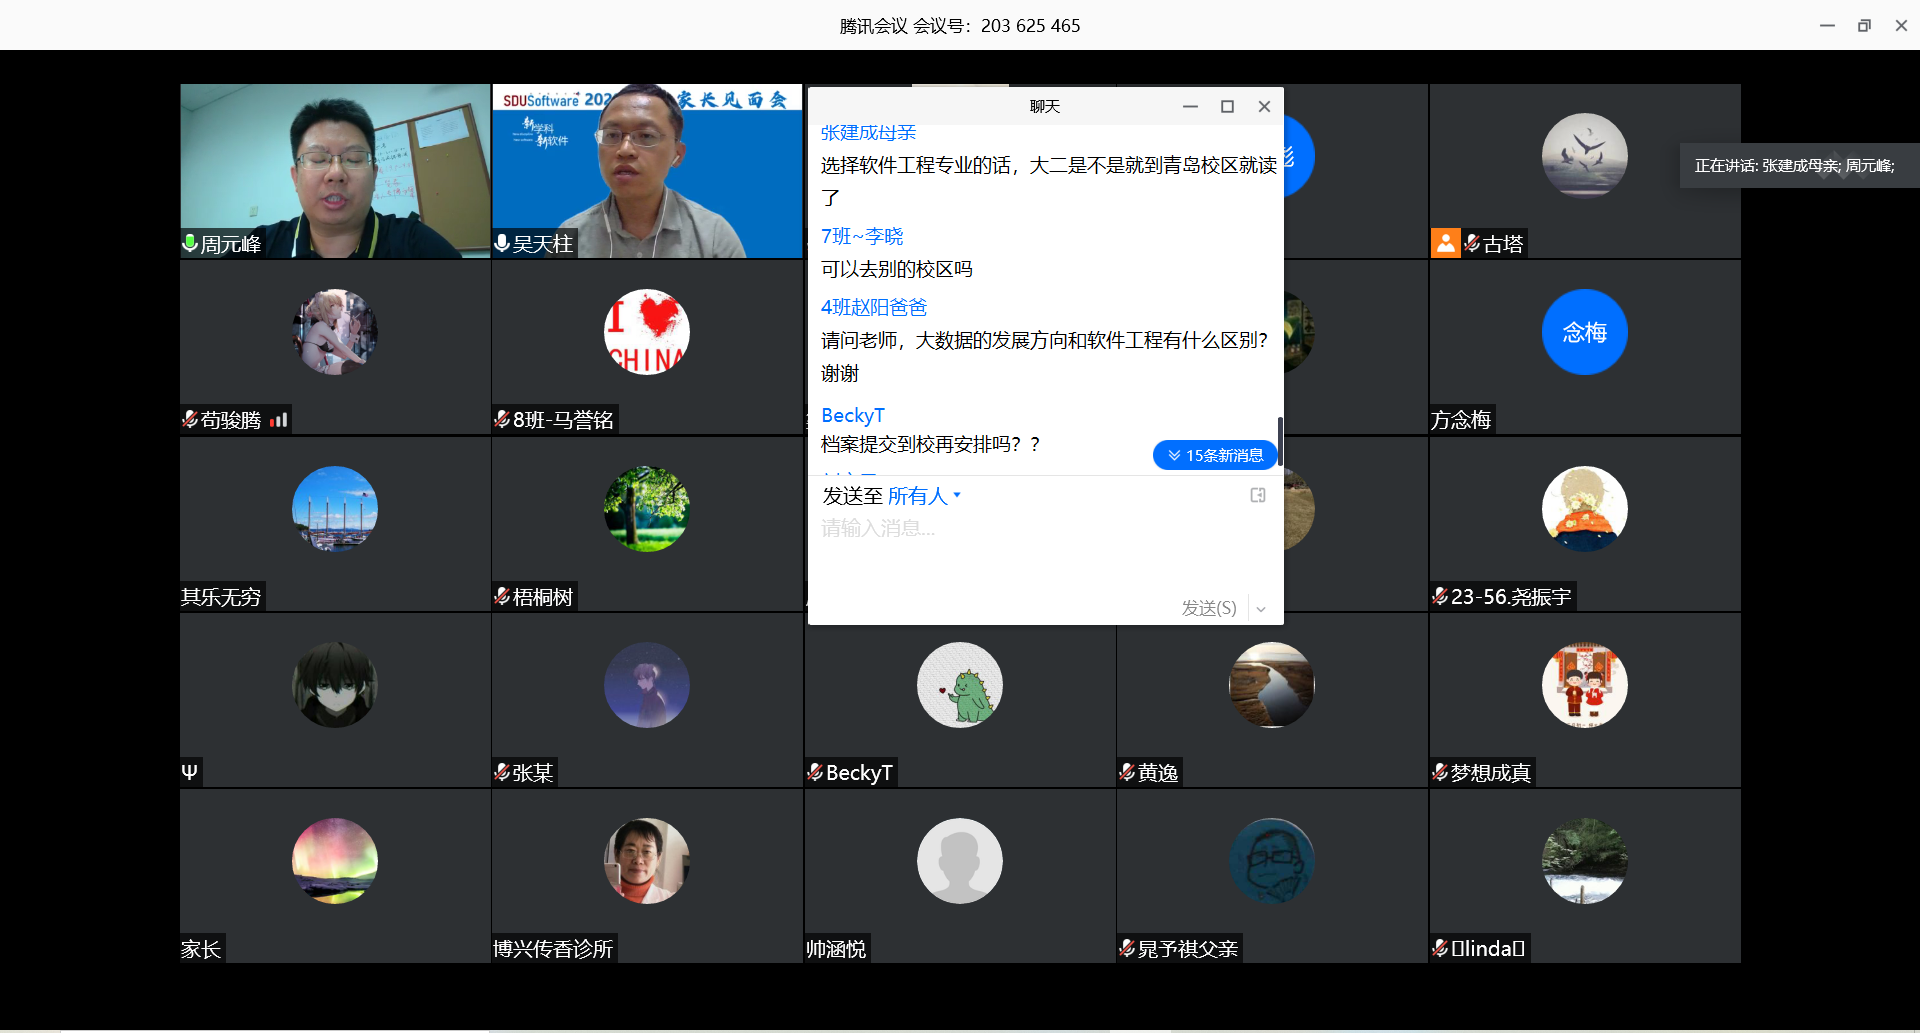Click the signal strength bars beside 苟骏腾
The height and width of the screenshot is (1033, 1920).
pos(279,420)
